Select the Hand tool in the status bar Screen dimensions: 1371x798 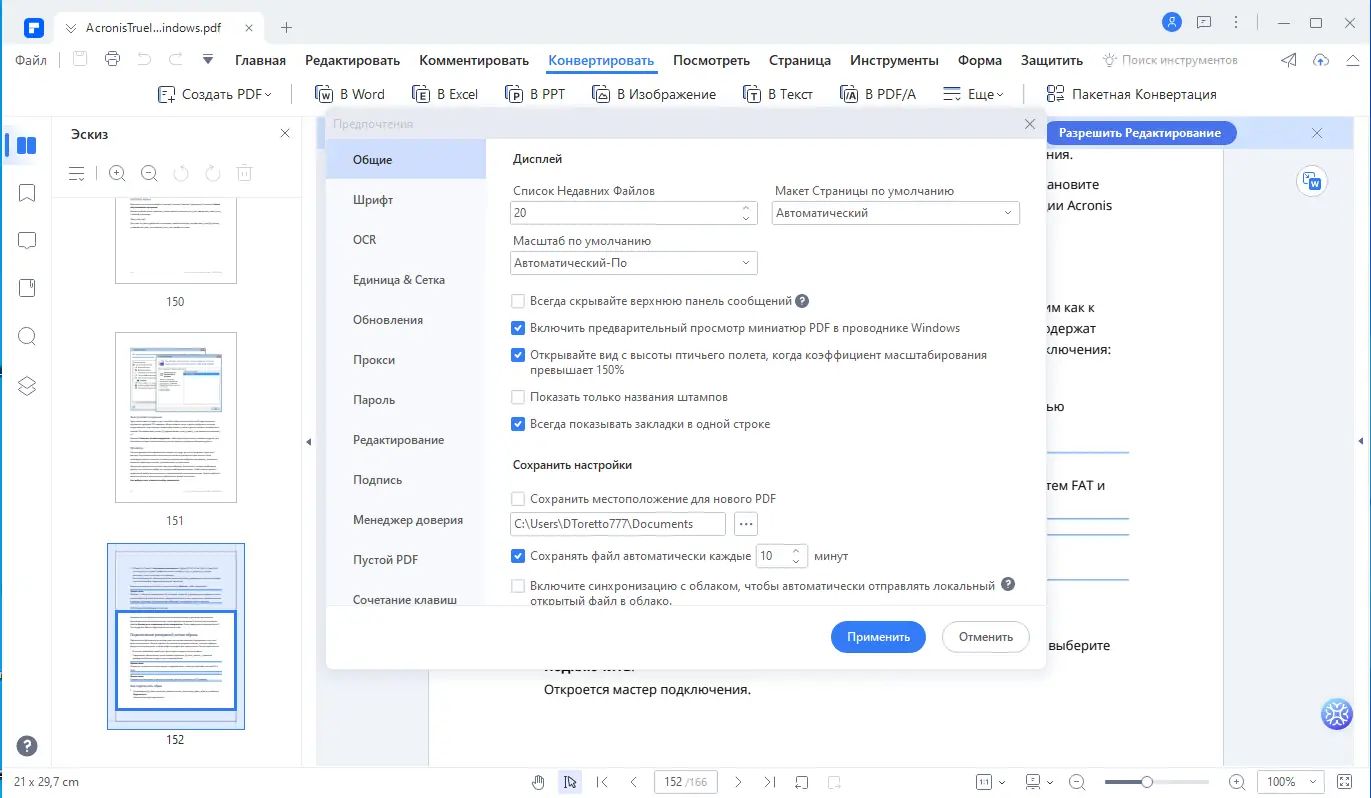[538, 782]
